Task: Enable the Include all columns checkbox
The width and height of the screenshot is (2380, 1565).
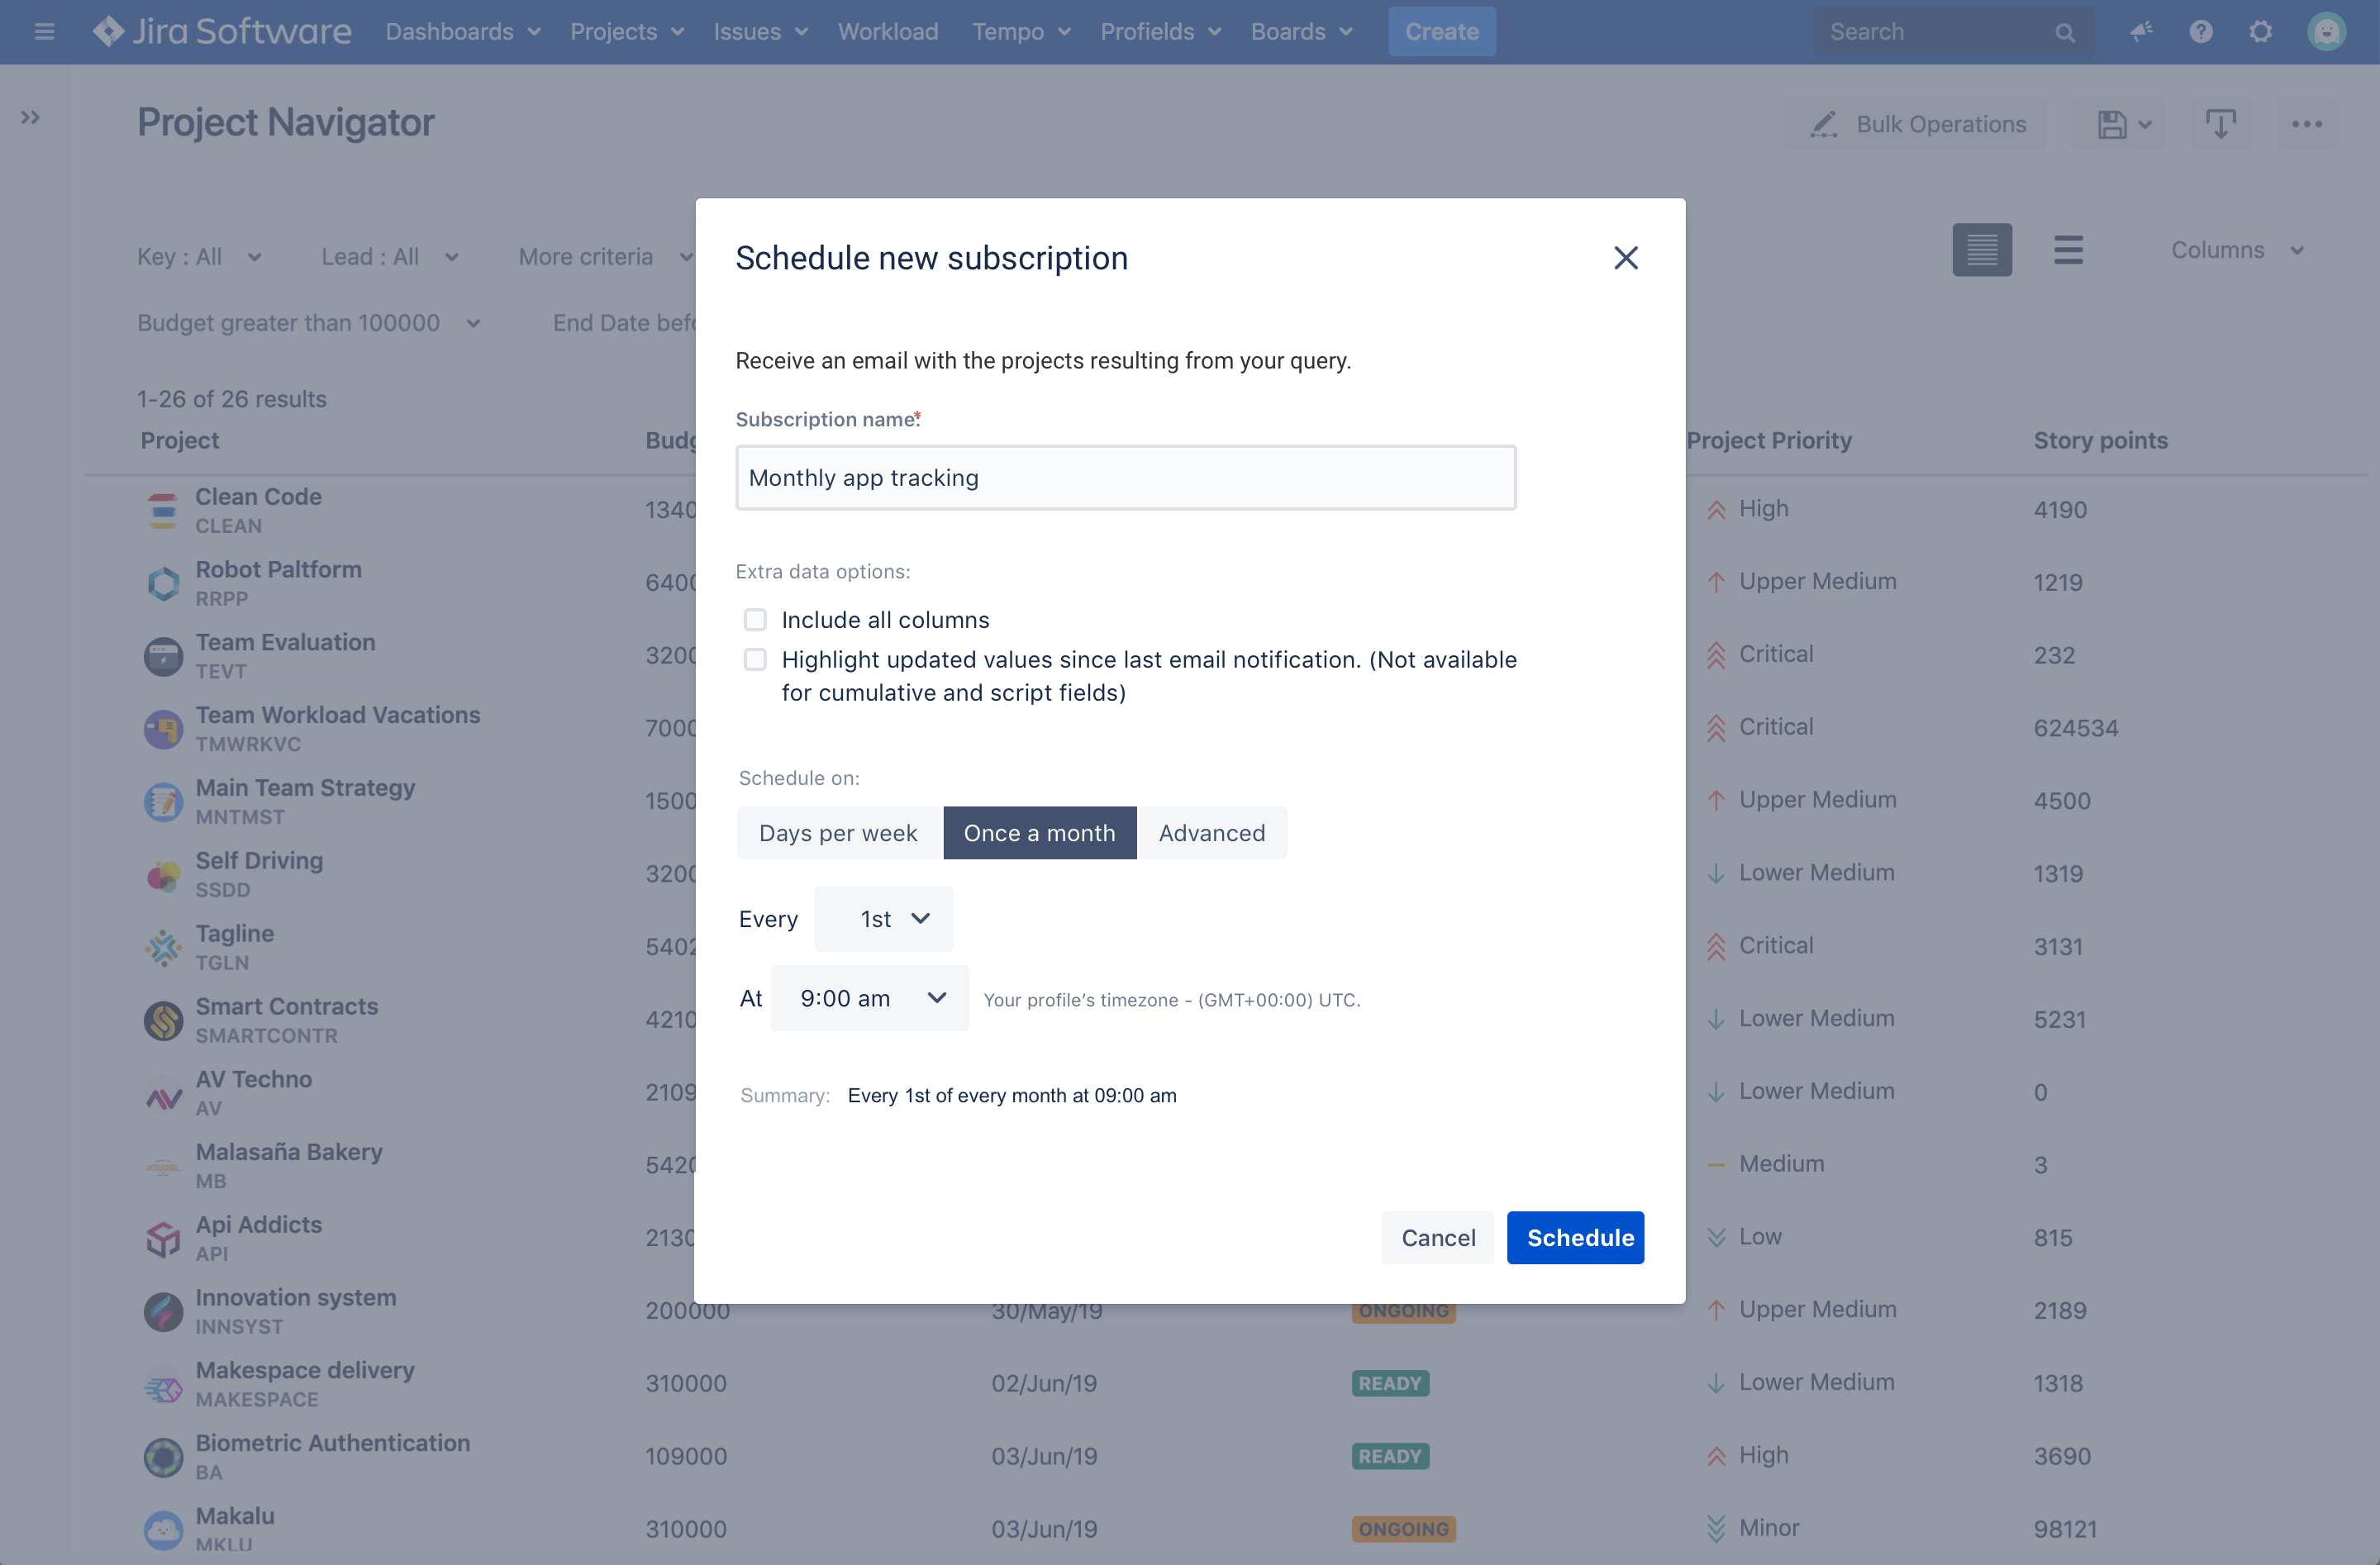Action: pyautogui.click(x=755, y=619)
